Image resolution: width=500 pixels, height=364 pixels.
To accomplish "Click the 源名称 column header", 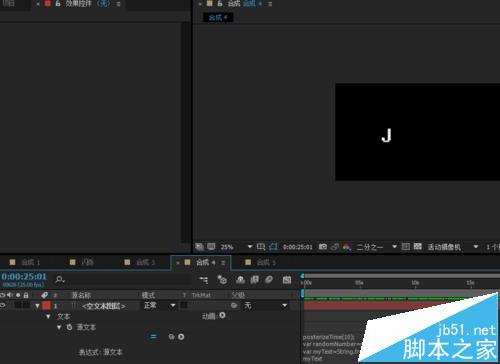I will 81,295.
